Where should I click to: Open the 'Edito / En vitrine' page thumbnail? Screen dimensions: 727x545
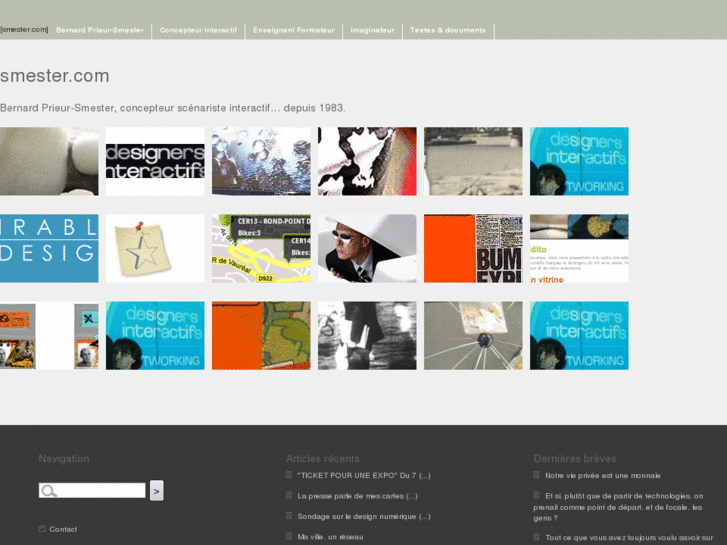pyautogui.click(x=579, y=248)
